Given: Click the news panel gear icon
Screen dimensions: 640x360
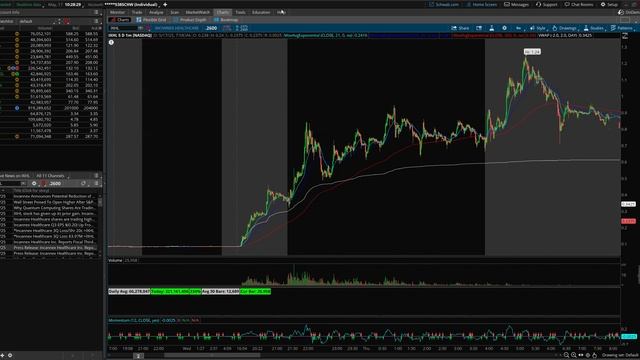Looking at the screenshot, I should [x=34, y=184].
